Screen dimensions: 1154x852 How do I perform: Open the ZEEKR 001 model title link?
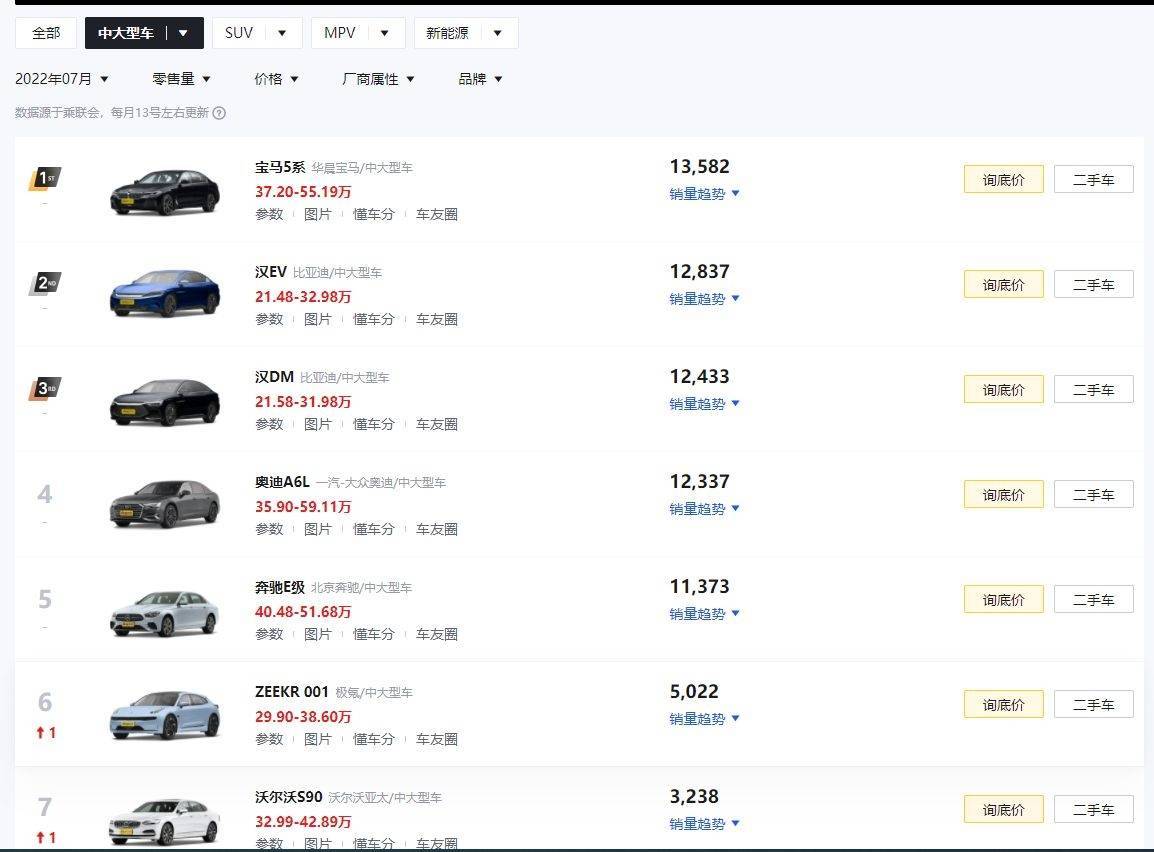click(291, 692)
